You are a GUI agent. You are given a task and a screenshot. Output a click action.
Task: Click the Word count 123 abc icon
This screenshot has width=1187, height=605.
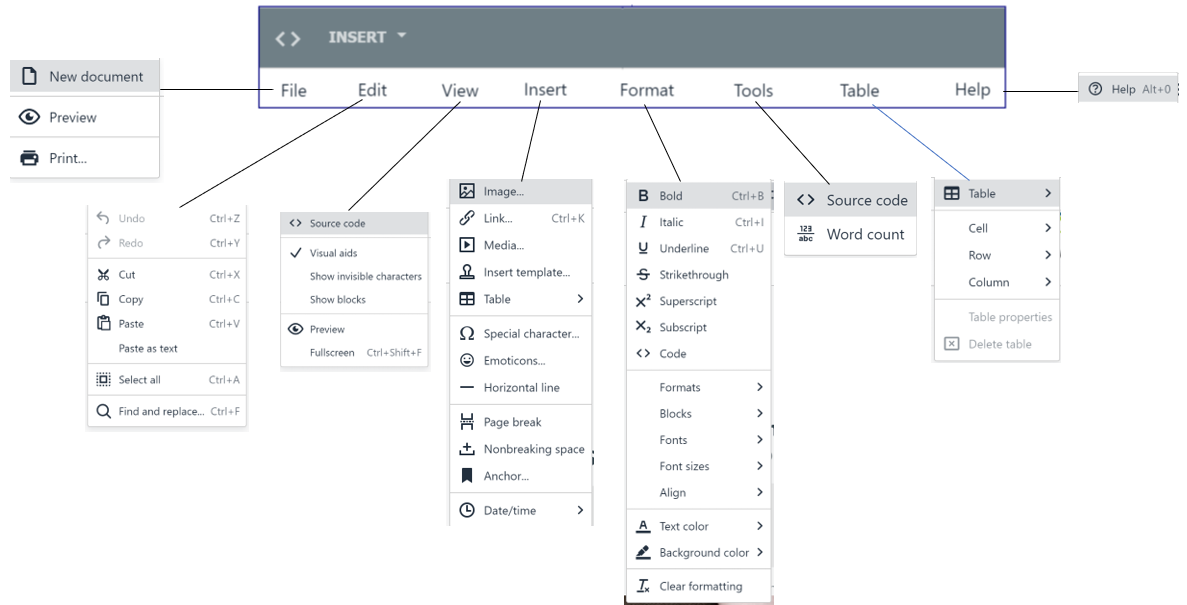(x=805, y=234)
